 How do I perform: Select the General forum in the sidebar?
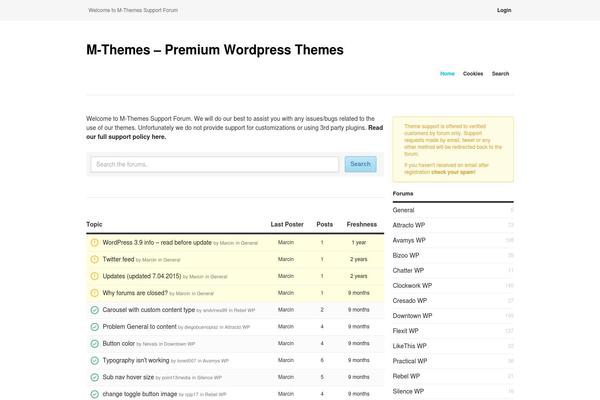(x=403, y=210)
